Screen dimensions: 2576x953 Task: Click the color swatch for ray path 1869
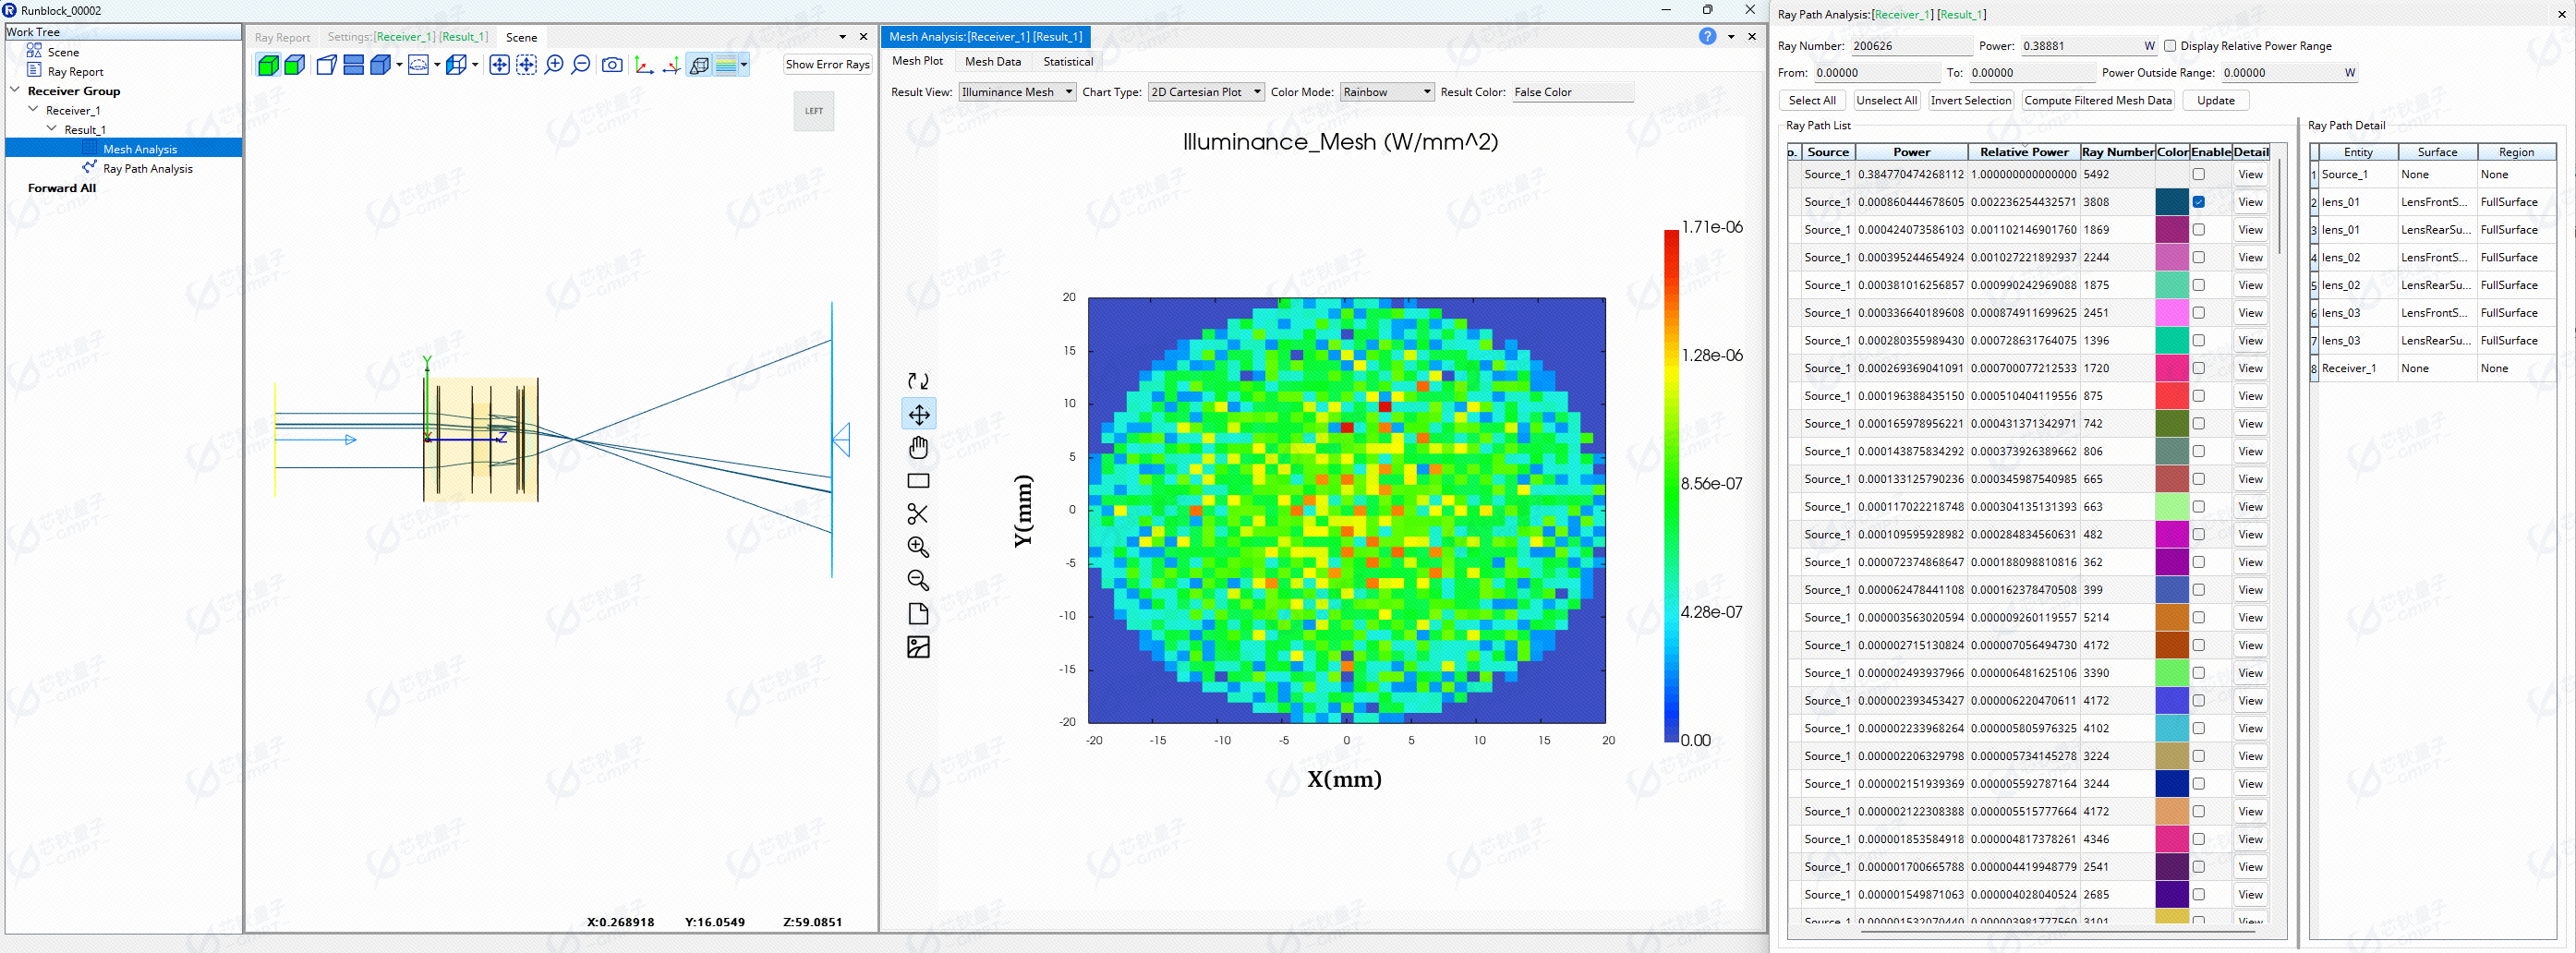tap(2171, 230)
